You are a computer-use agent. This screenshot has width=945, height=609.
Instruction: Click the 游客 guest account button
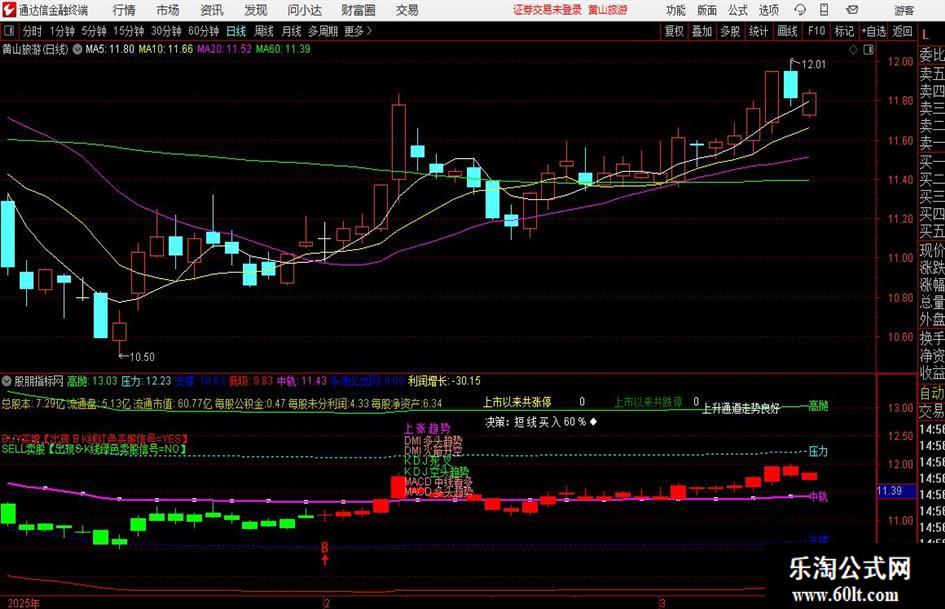(x=903, y=10)
